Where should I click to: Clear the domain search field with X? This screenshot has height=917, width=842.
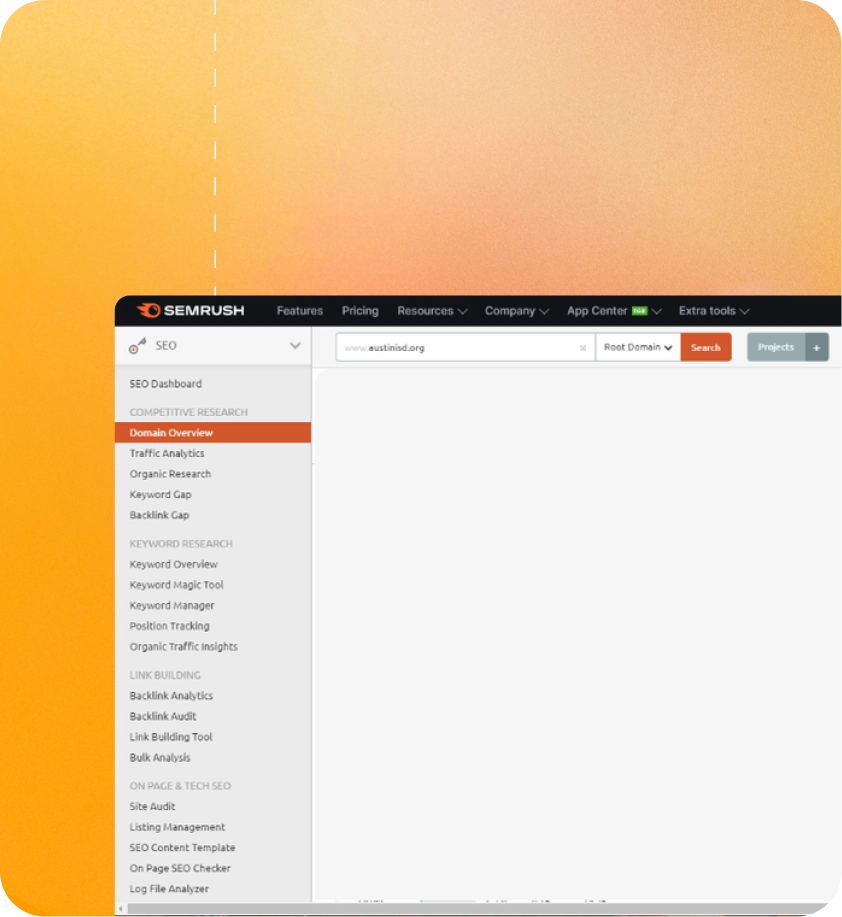click(583, 348)
